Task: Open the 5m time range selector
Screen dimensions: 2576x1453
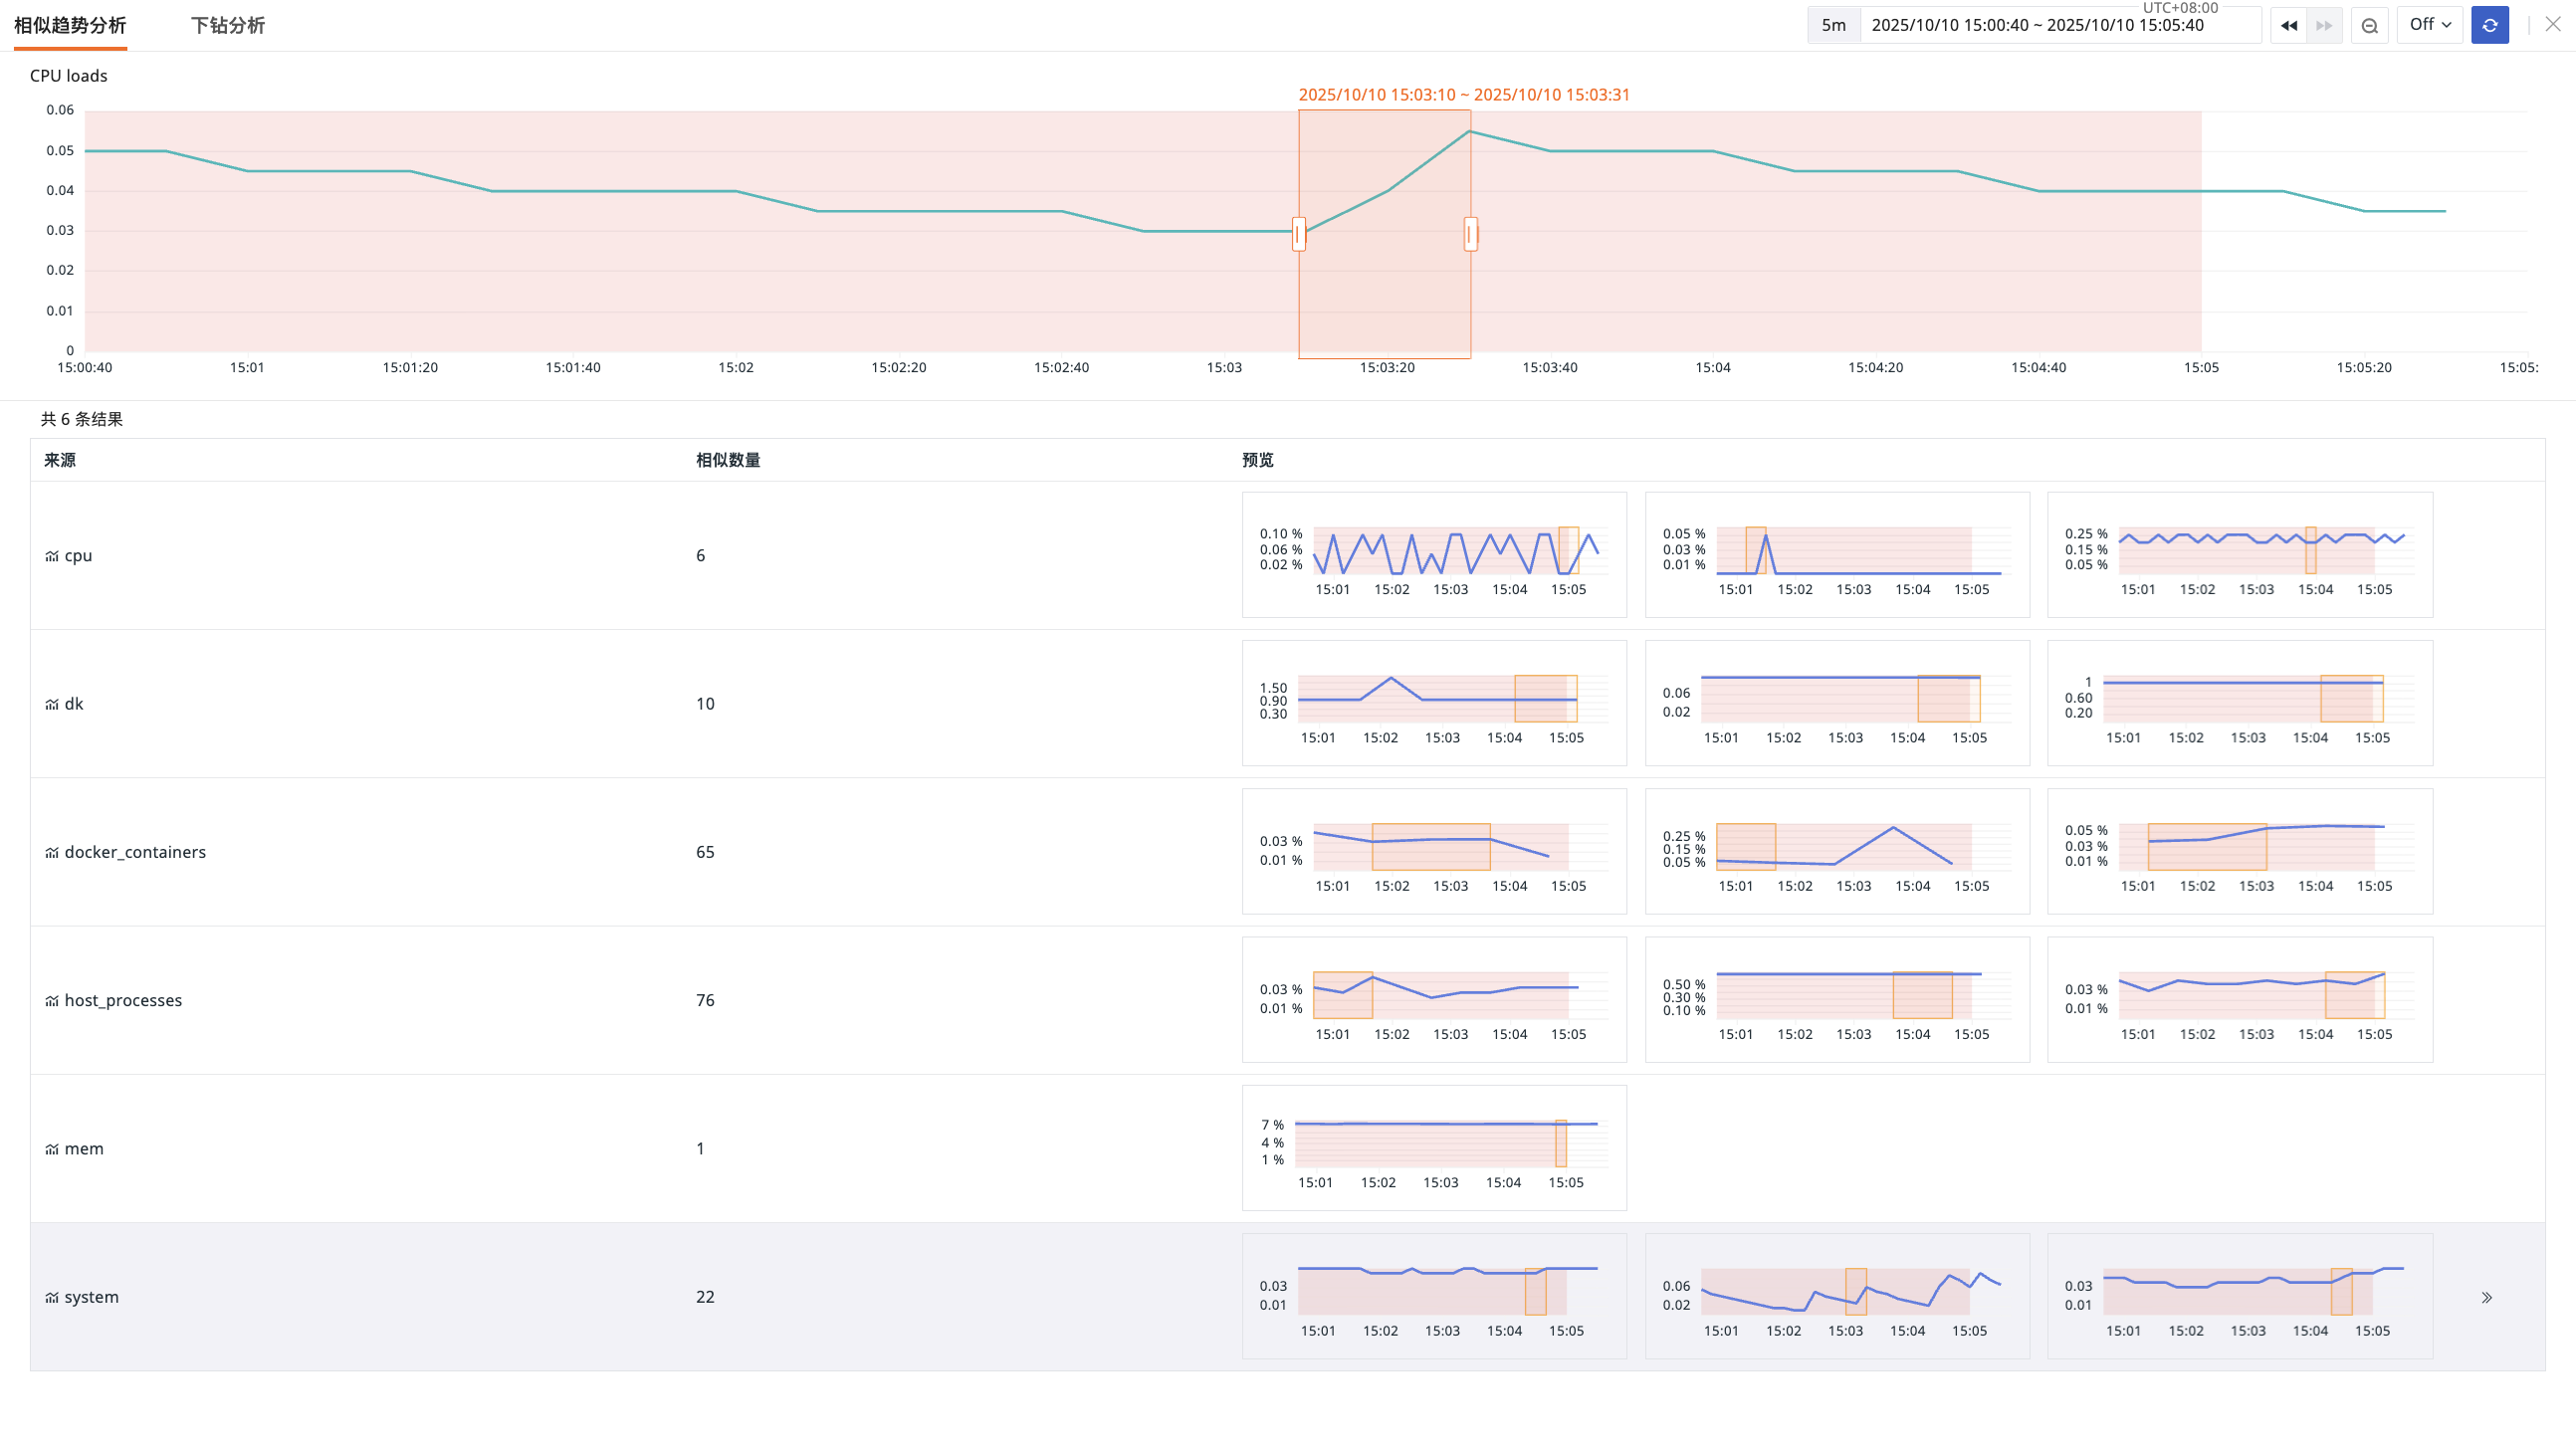Action: click(x=1833, y=25)
